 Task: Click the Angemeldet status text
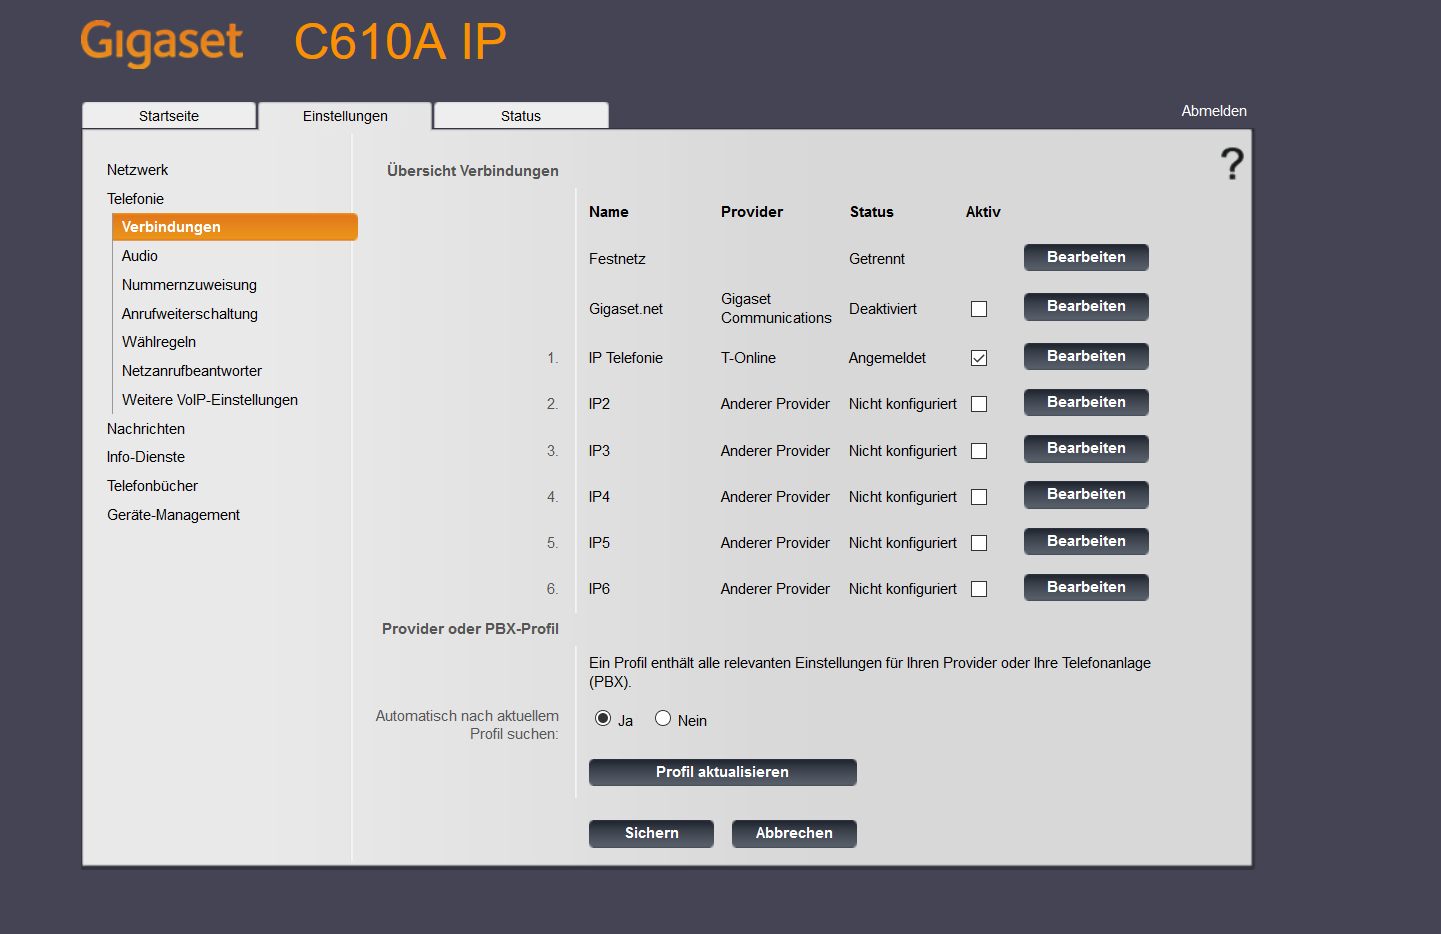[887, 358]
